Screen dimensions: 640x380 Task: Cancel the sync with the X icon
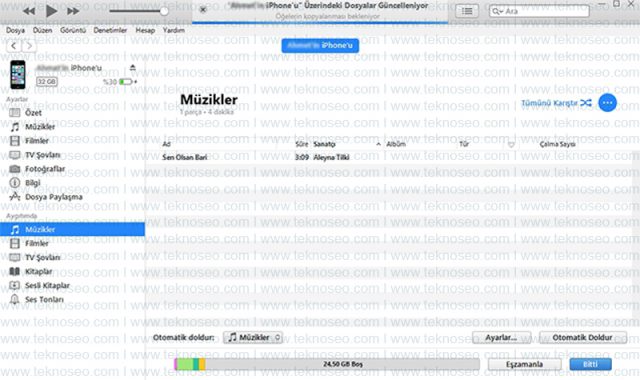(203, 9)
